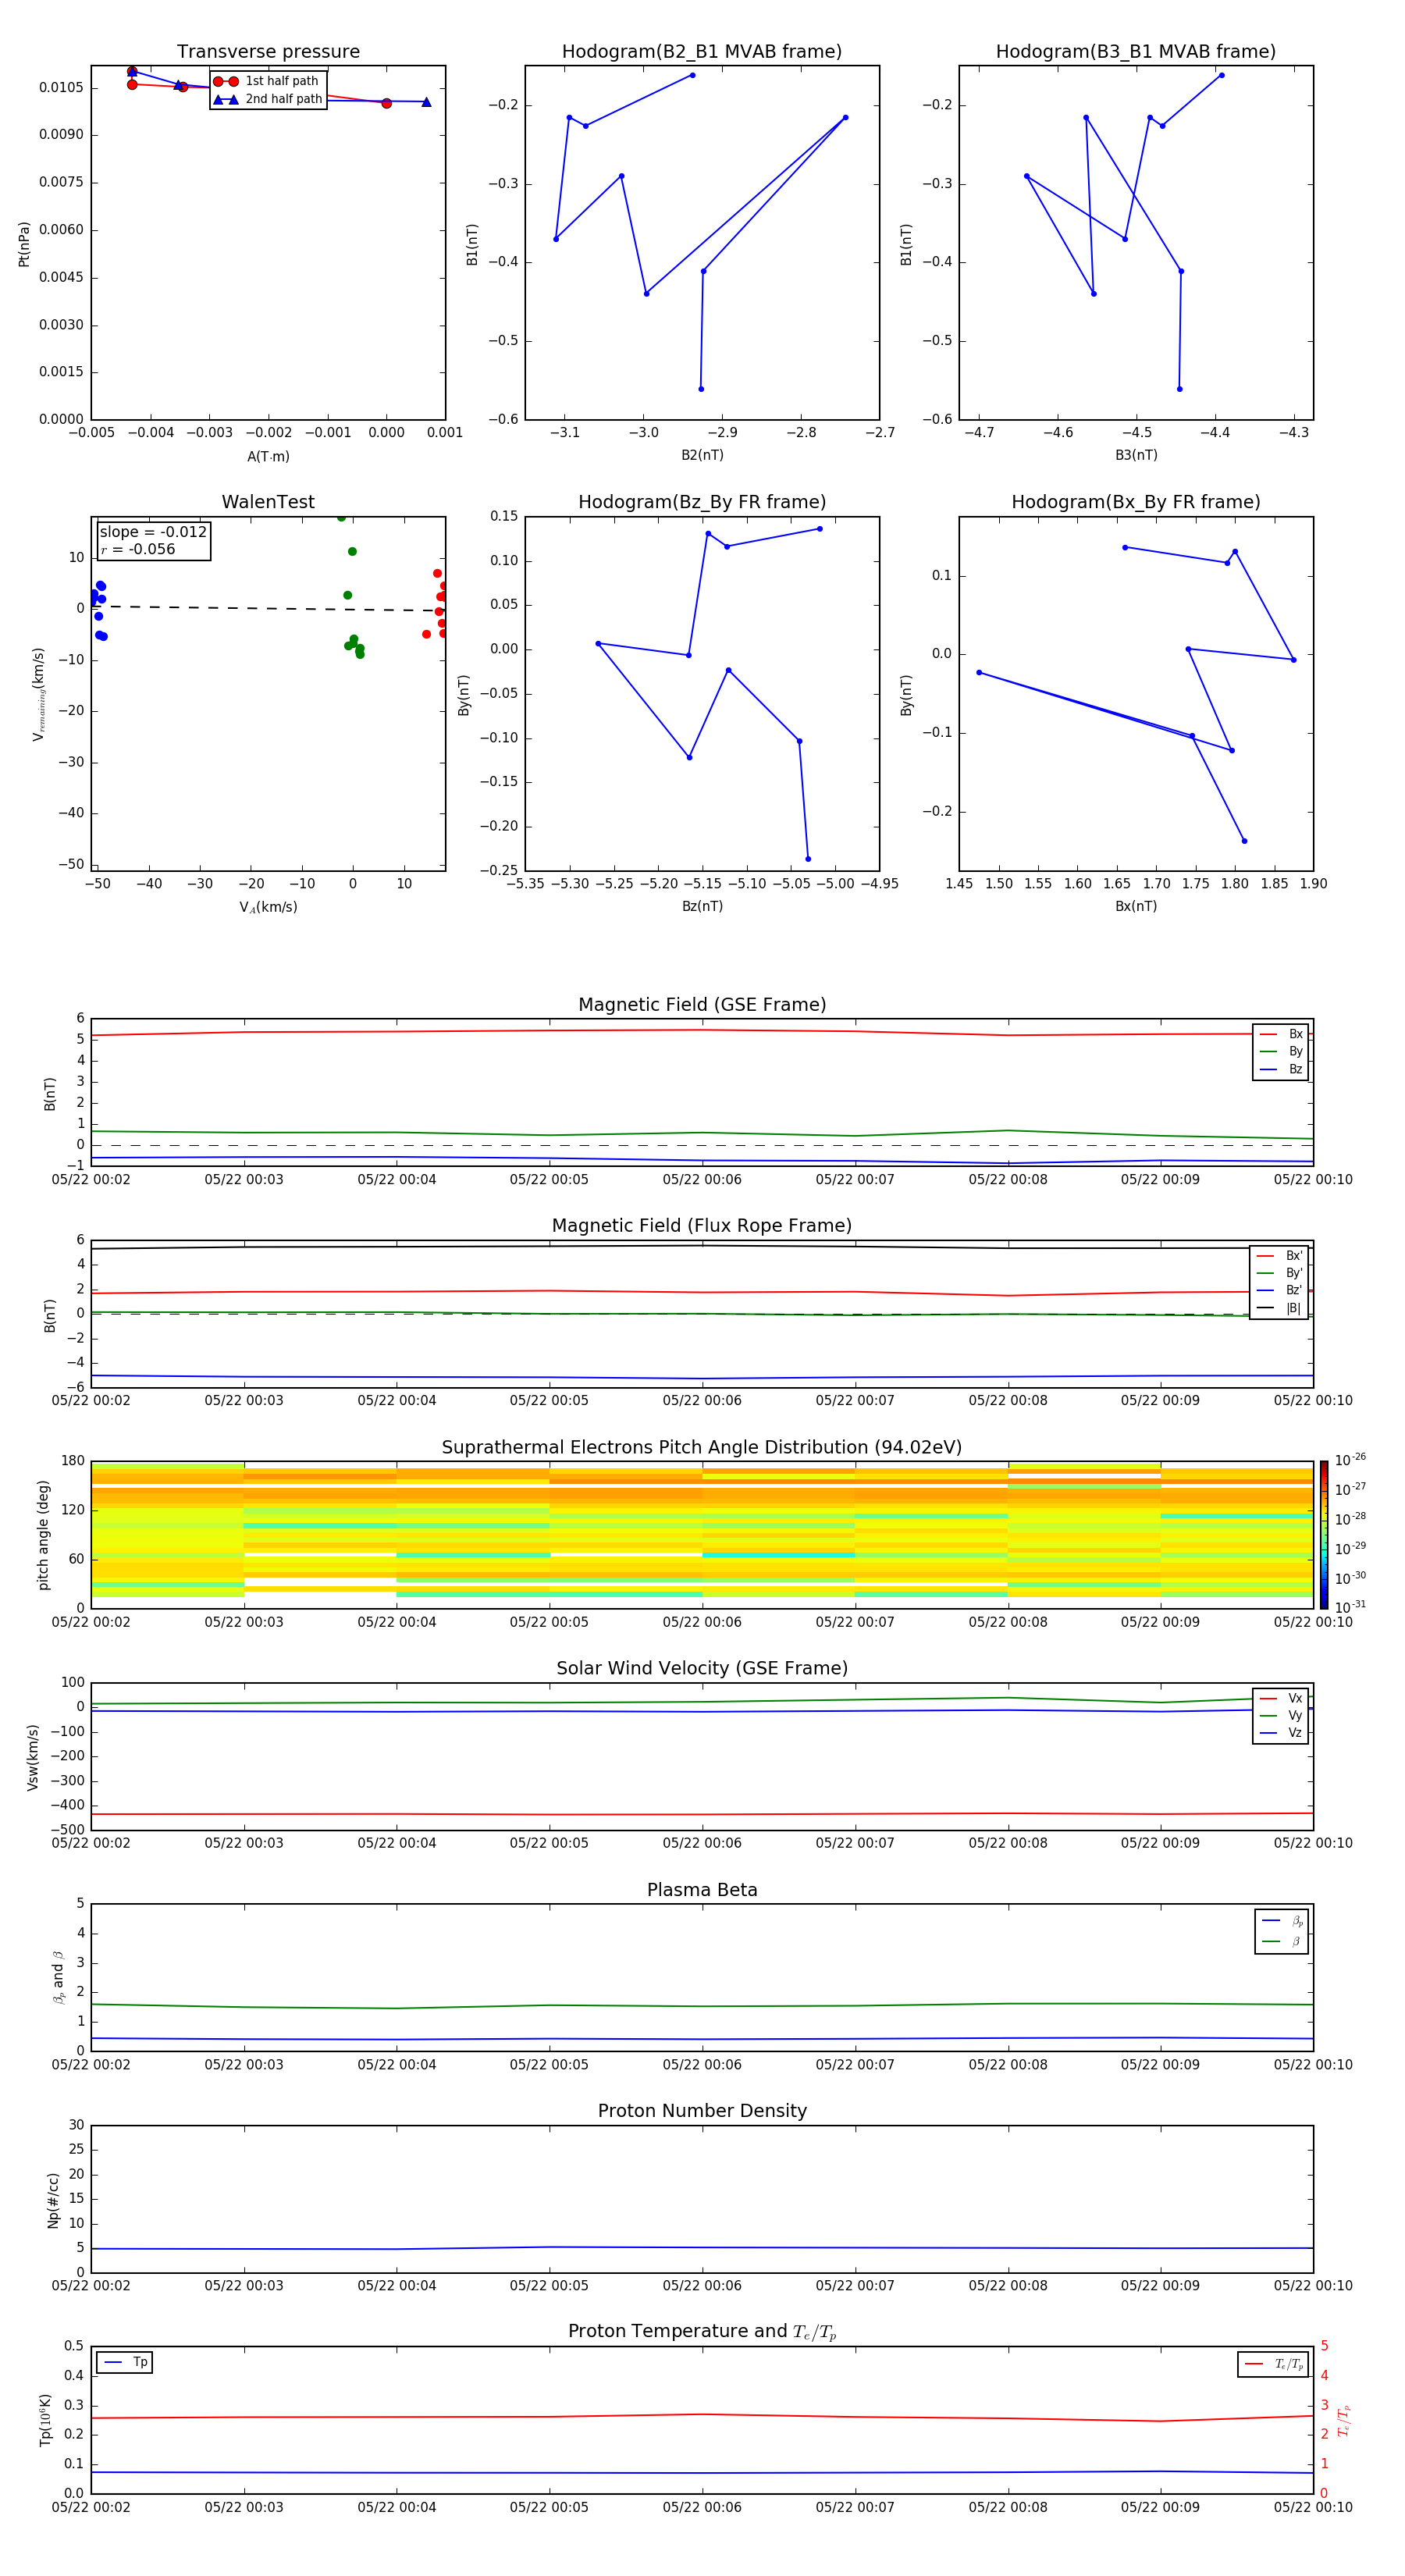This screenshot has width=1405, height=2576.
Task: Select the "Proton Temperature and Te/Tp" title
Action: point(702,2332)
